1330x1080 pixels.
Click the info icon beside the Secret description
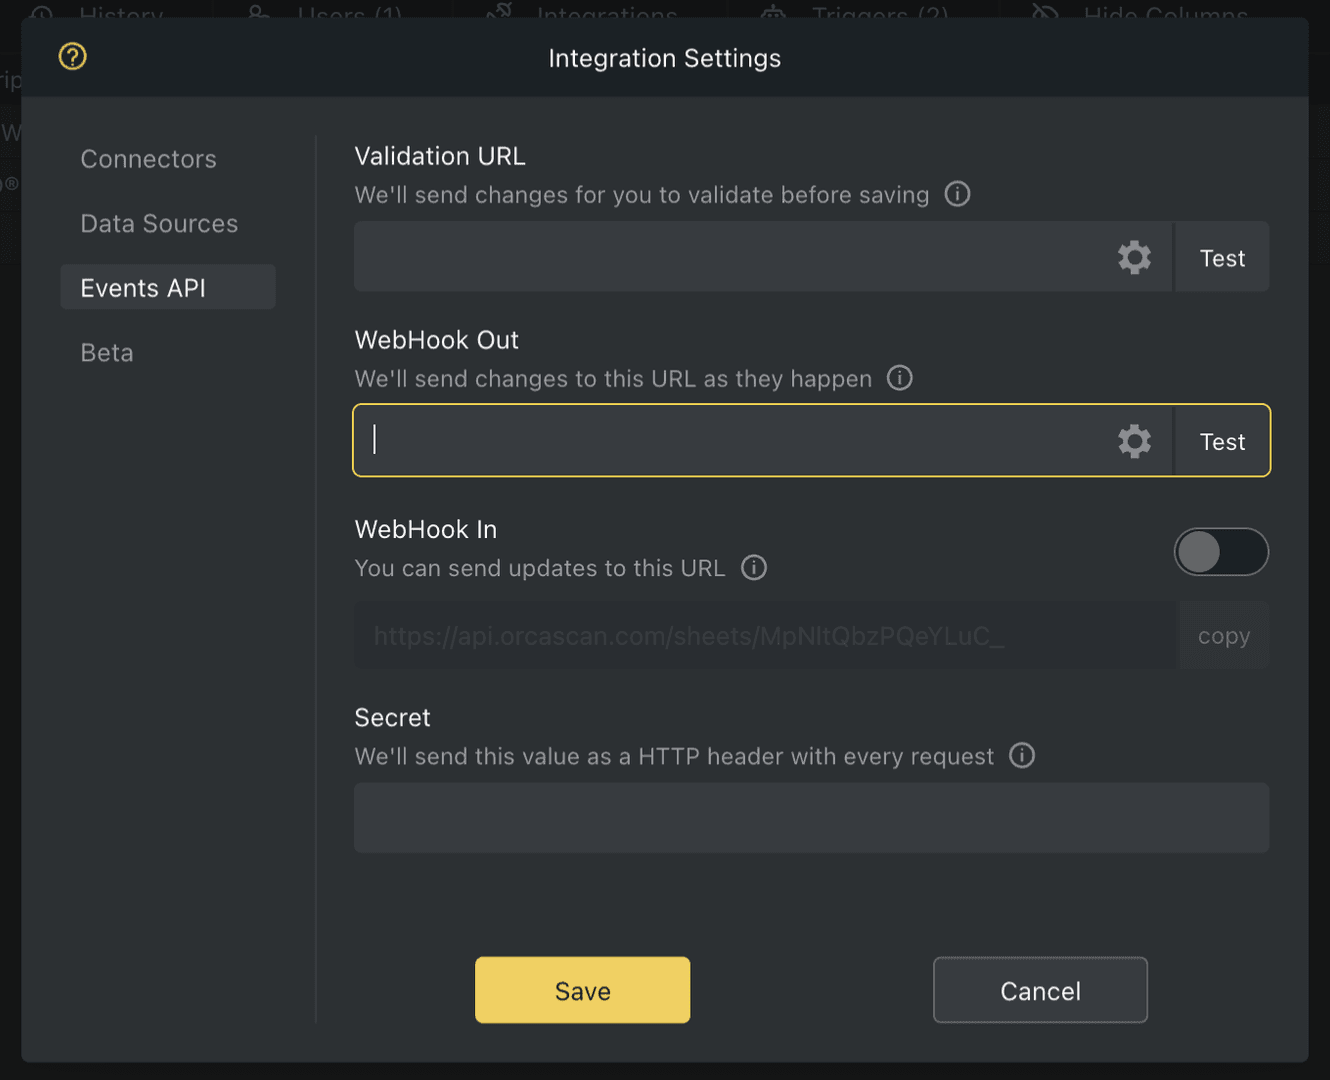coord(1022,756)
